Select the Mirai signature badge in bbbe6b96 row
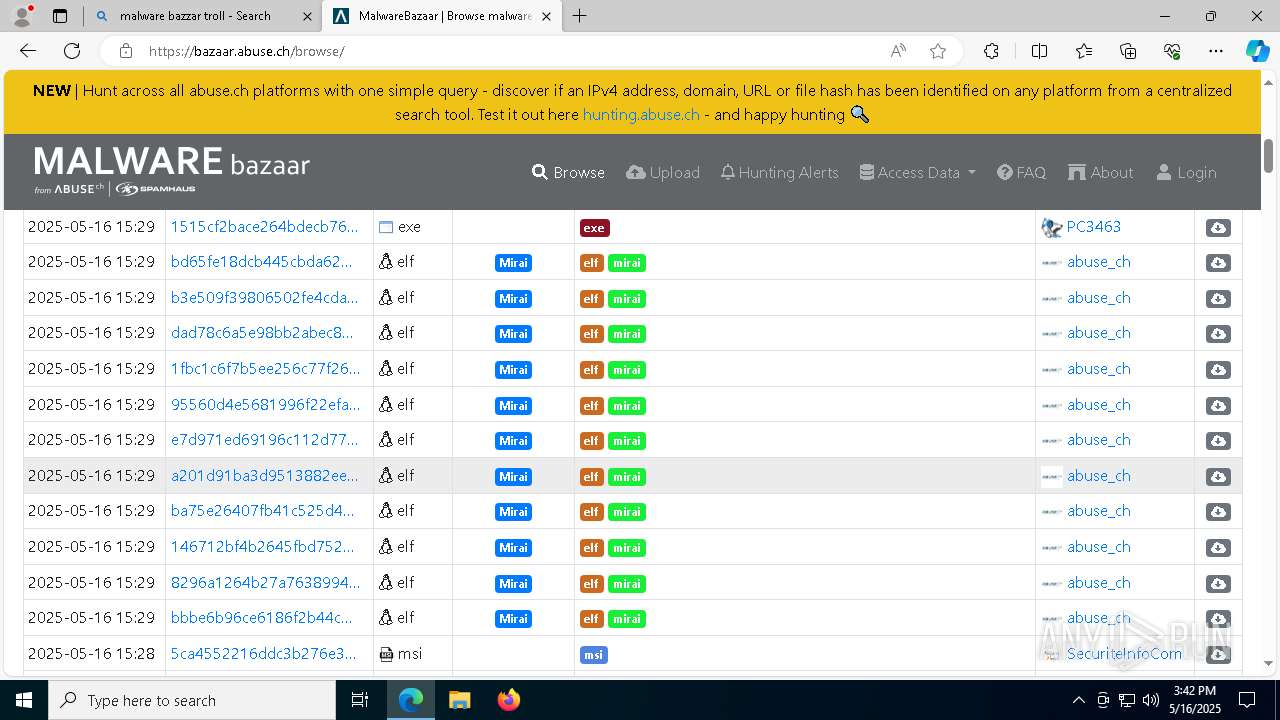This screenshot has height=720, width=1280. (x=513, y=619)
